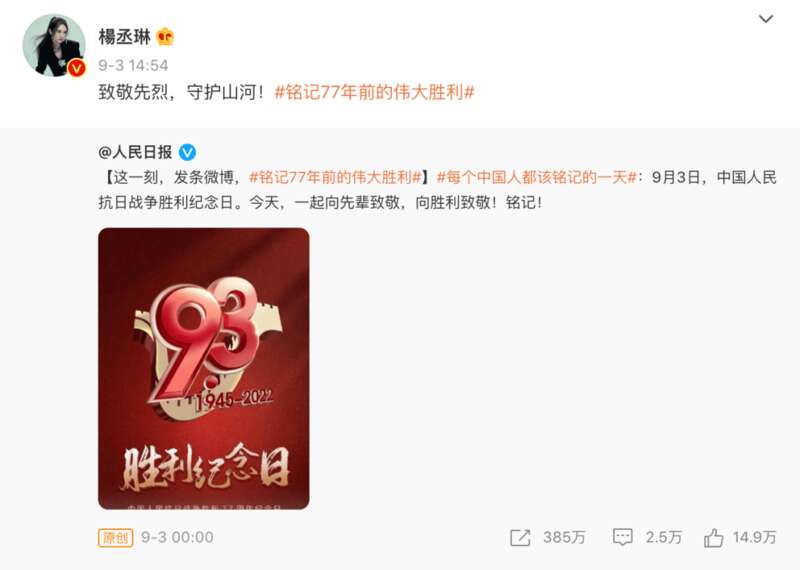Click the repost share icon
Viewport: 800px width, 570px height.
(x=520, y=537)
